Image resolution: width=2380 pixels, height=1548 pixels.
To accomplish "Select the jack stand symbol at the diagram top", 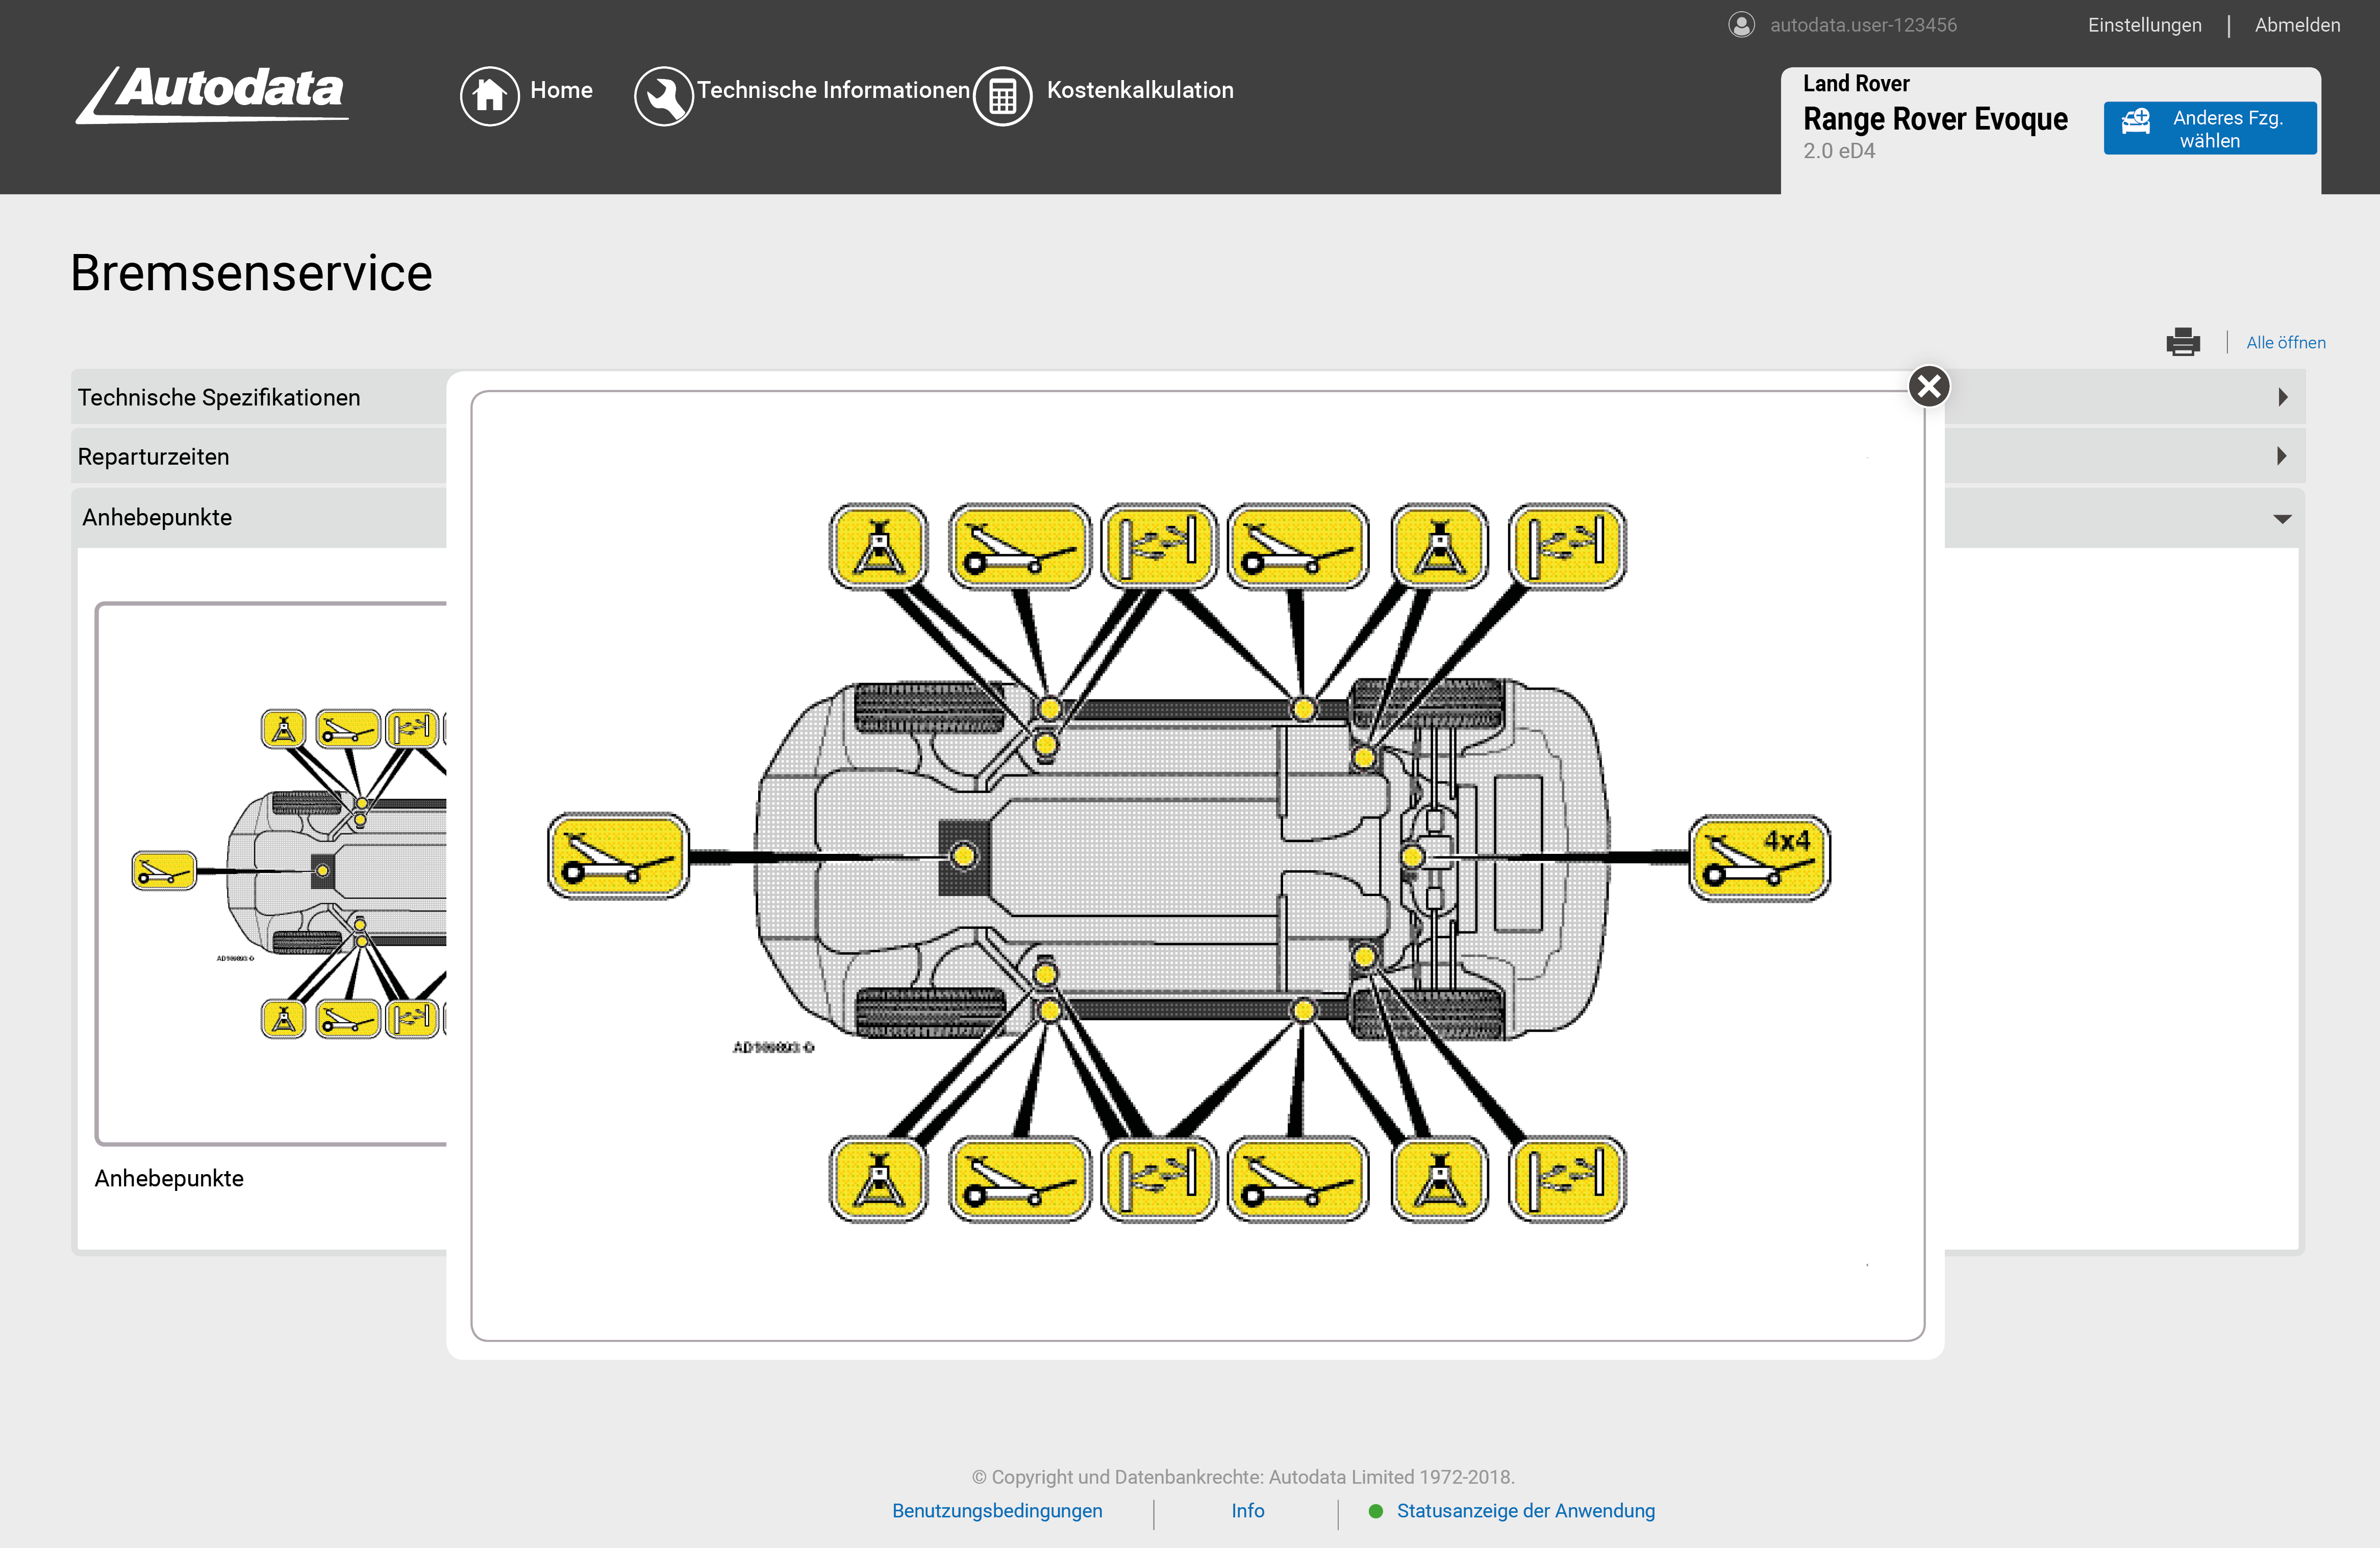I will (877, 545).
